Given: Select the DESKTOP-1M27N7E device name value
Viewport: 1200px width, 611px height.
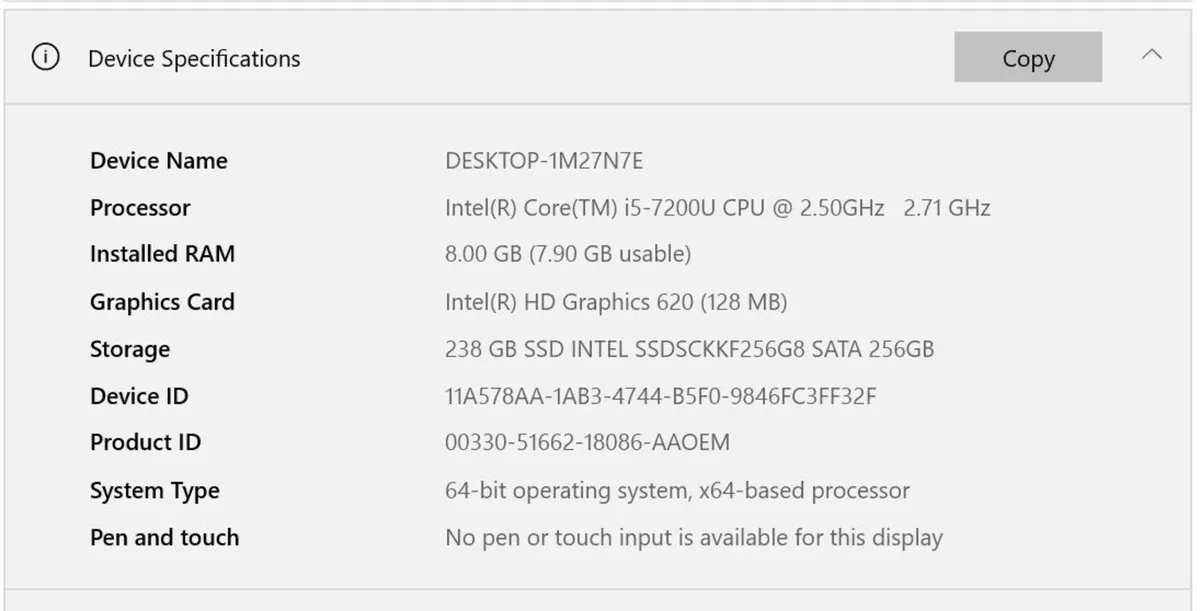Looking at the screenshot, I should [x=544, y=161].
